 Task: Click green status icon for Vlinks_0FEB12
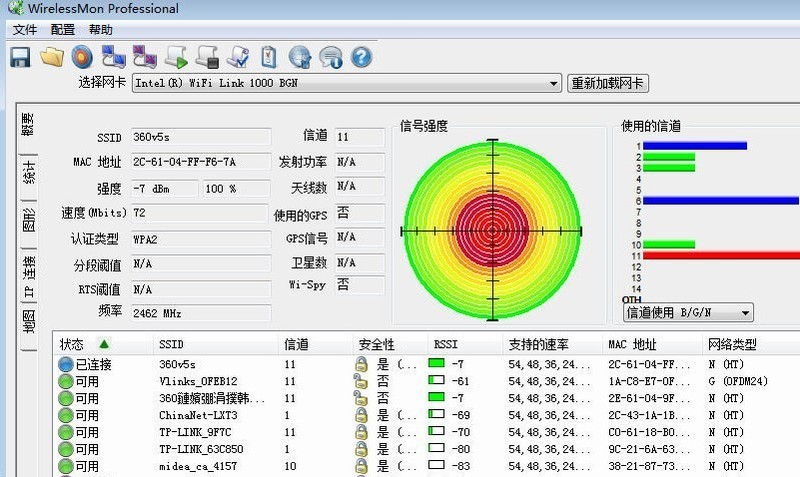click(x=66, y=381)
